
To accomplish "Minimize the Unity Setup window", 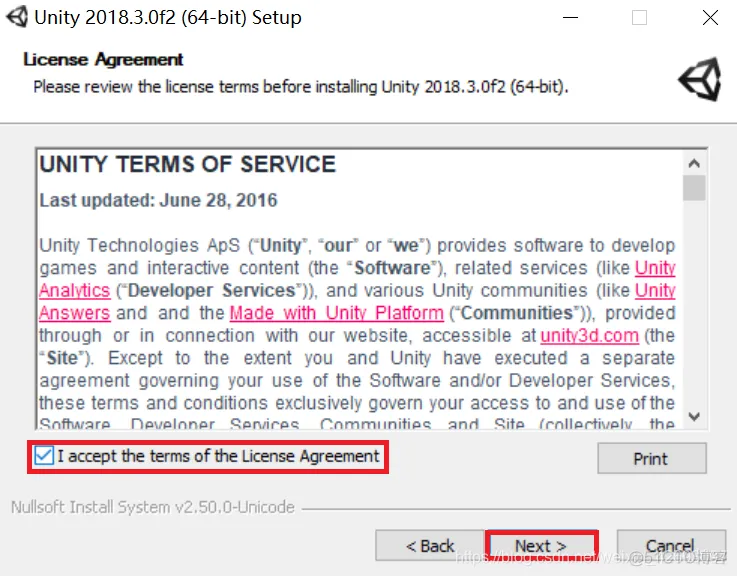I will (x=570, y=18).
